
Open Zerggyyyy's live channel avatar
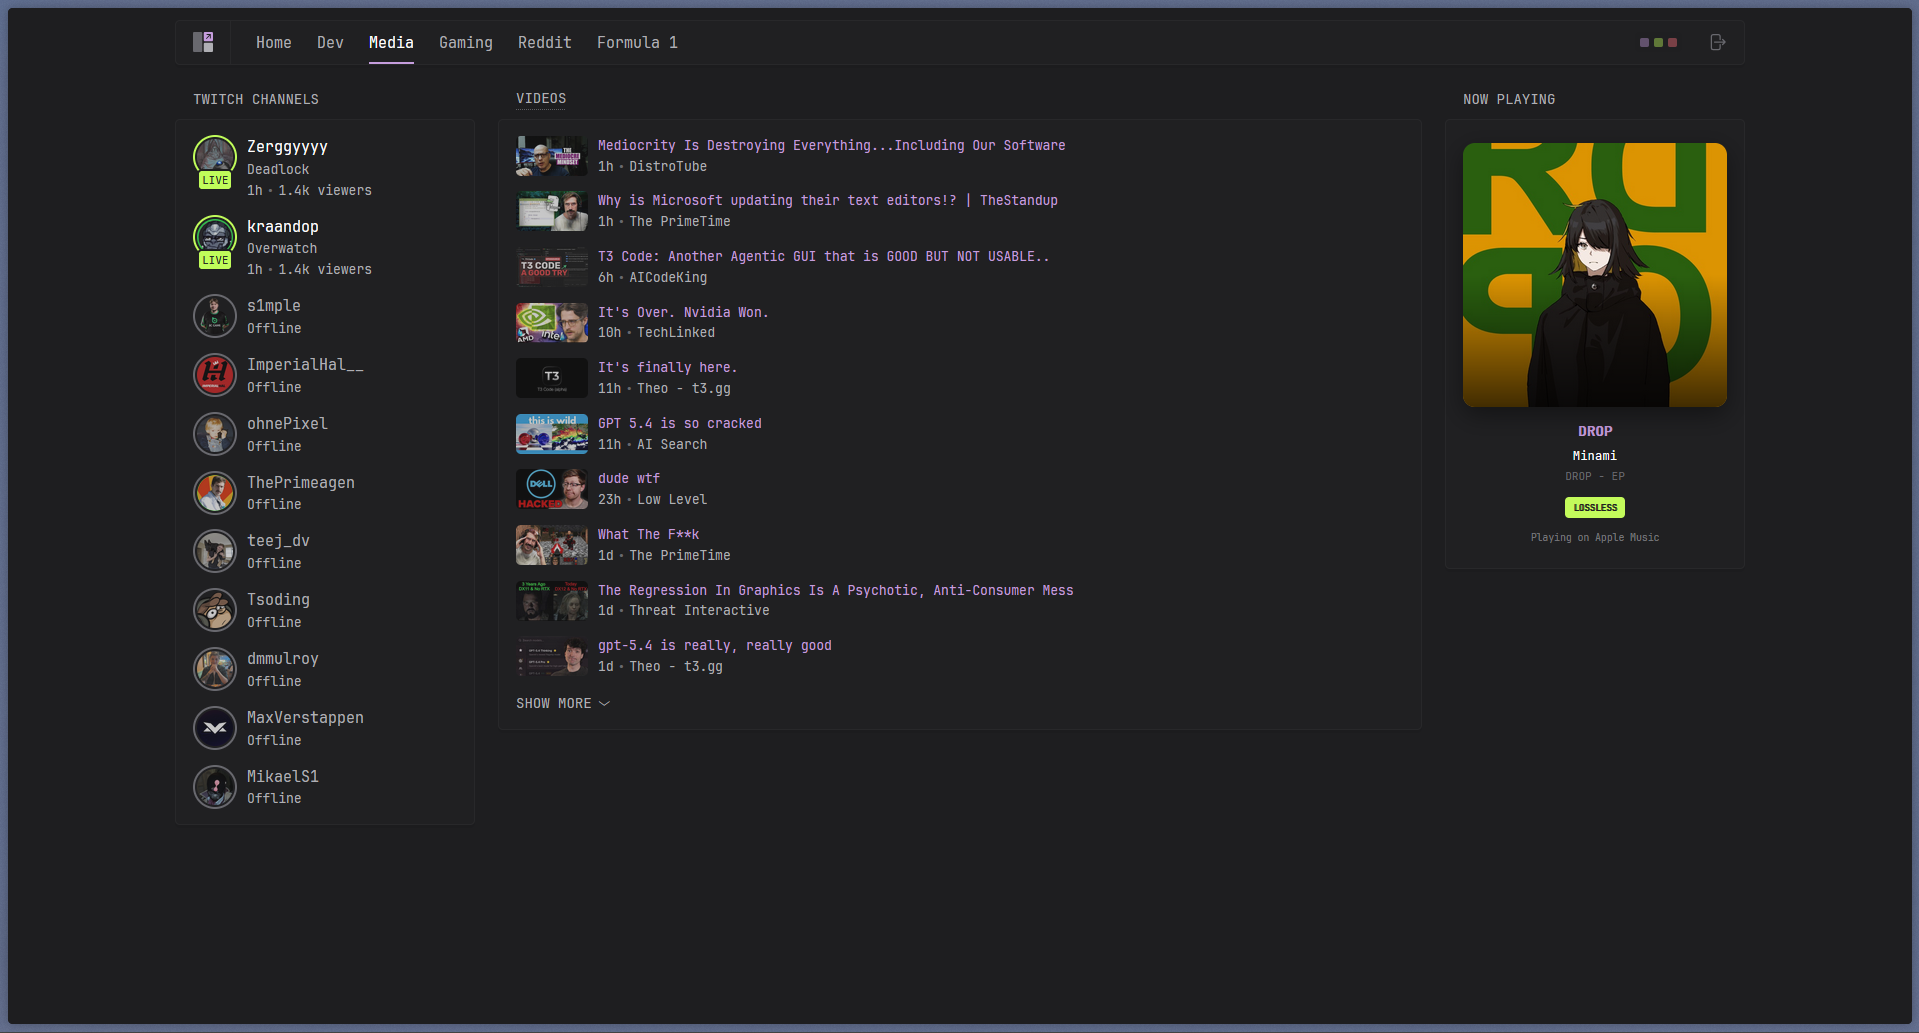214,158
